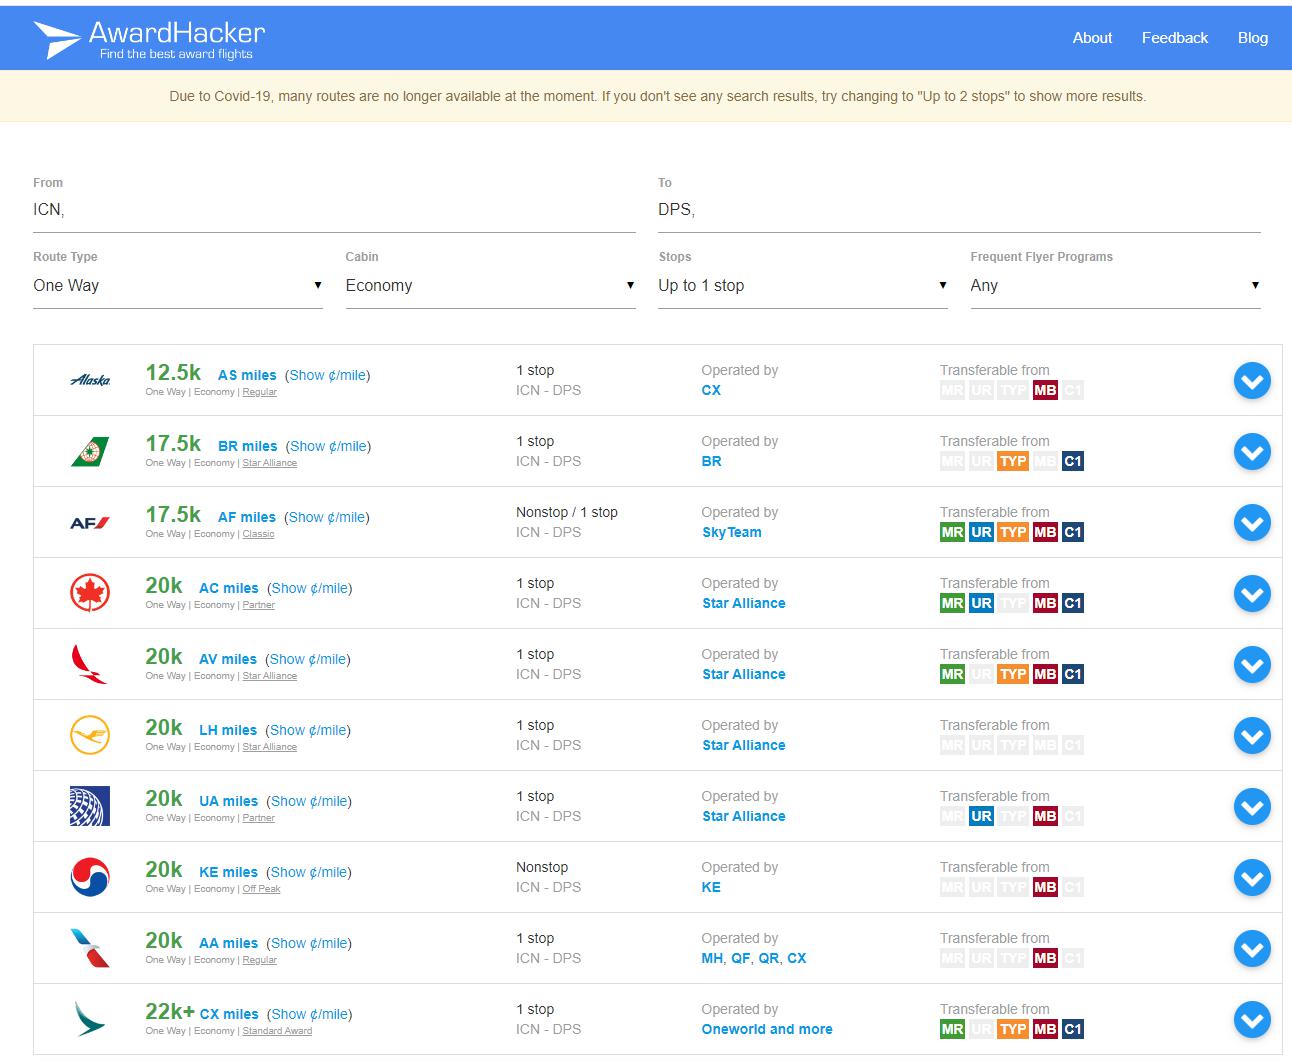
Task: Click the American Airlines logo
Action: [90, 948]
